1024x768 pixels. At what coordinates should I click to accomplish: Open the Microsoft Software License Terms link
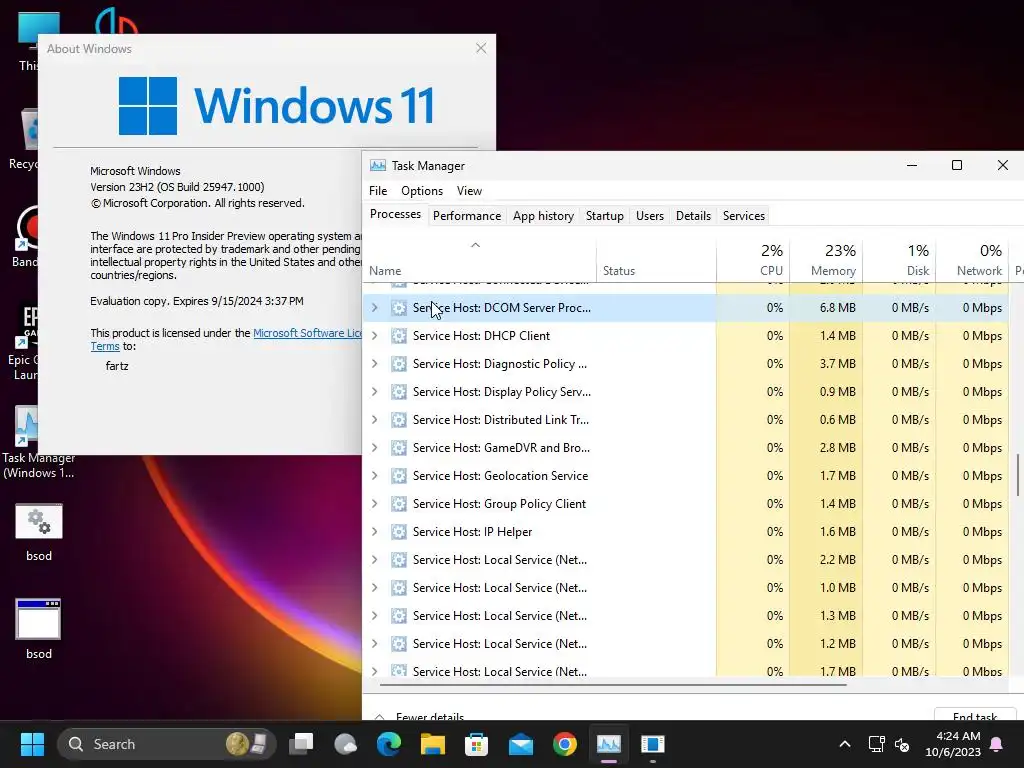pos(307,333)
